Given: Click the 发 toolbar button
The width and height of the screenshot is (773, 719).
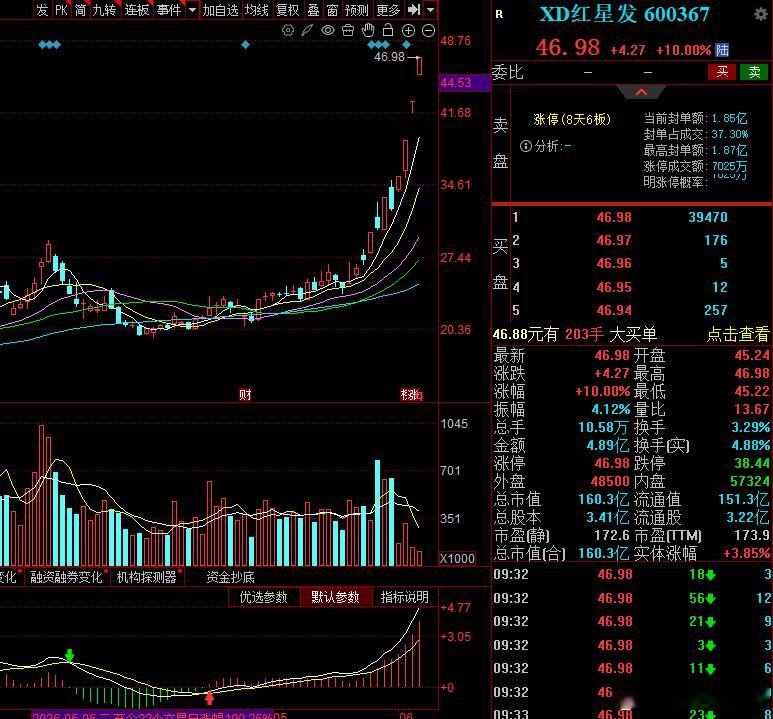Looking at the screenshot, I should coord(43,10).
